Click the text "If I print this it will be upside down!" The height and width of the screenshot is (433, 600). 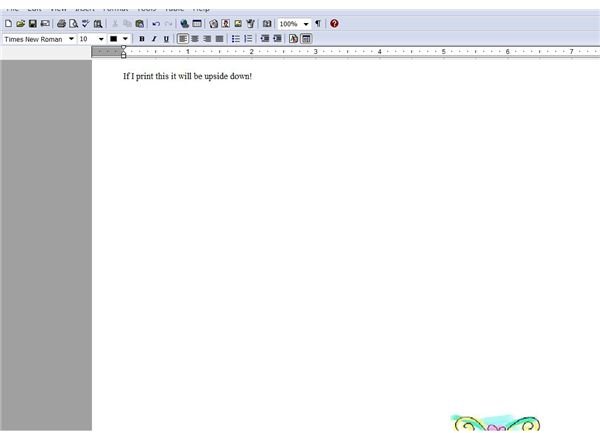coord(188,76)
